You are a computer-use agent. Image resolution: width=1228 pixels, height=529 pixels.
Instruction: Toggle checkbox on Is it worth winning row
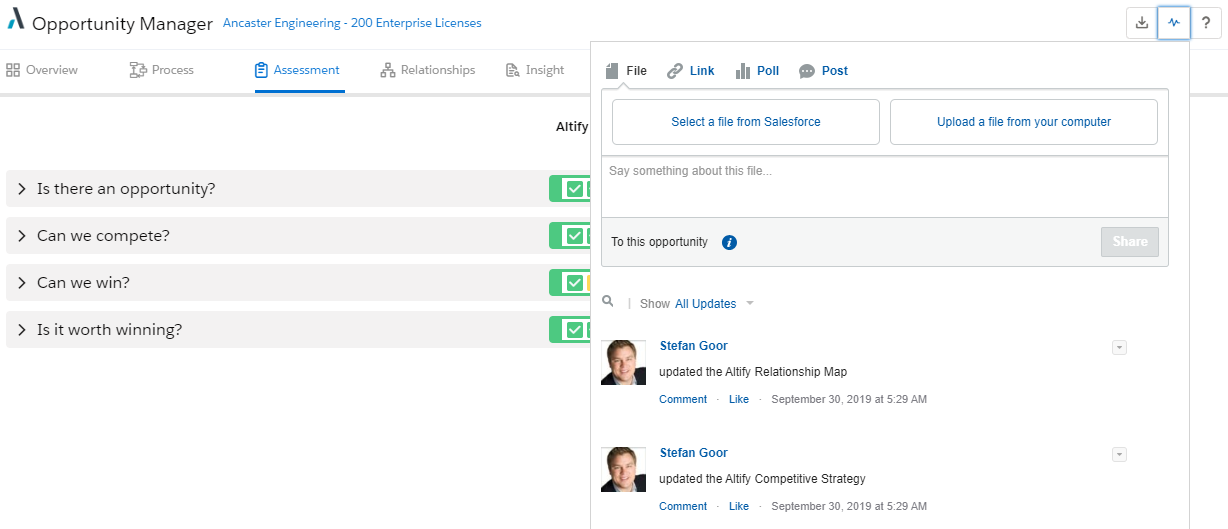[x=574, y=330]
